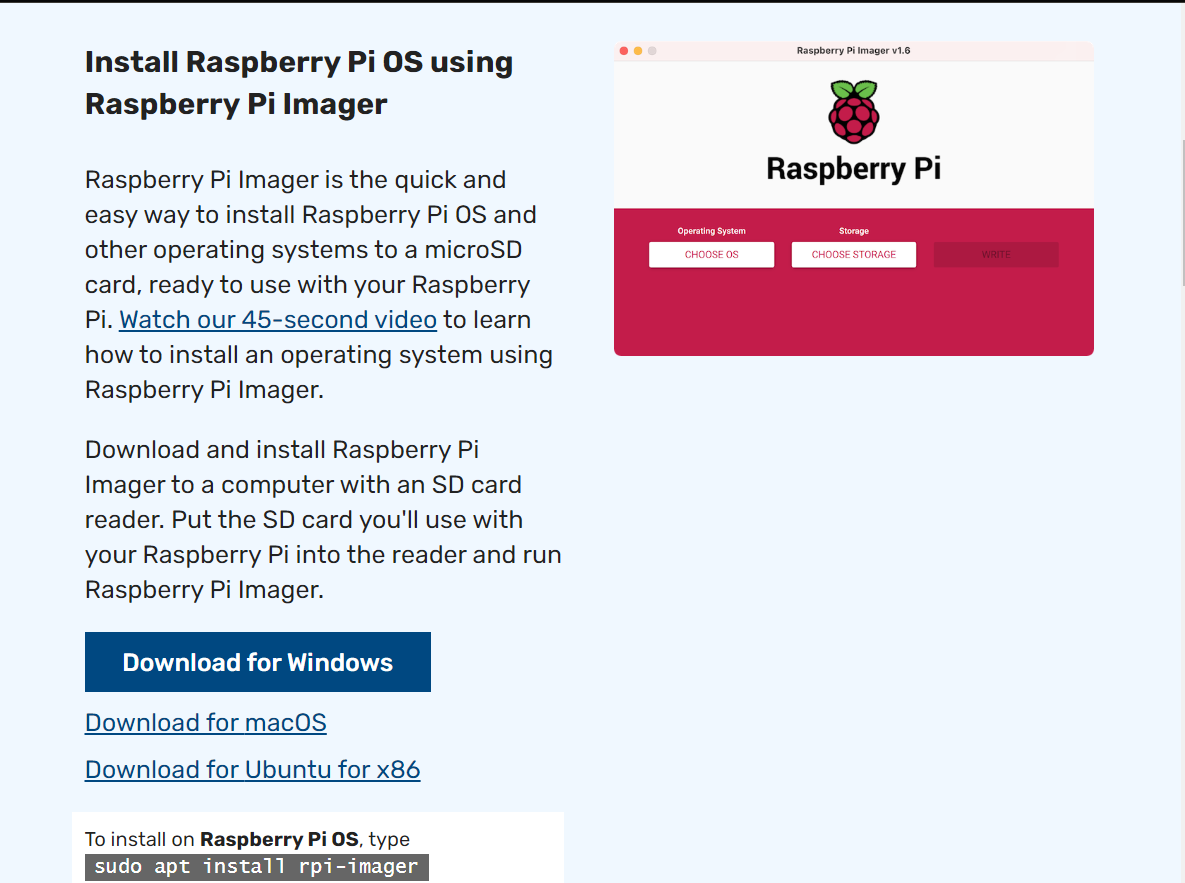This screenshot has height=883, width=1185.
Task: Open the 'Watch our 45-second video' link
Action: point(278,320)
